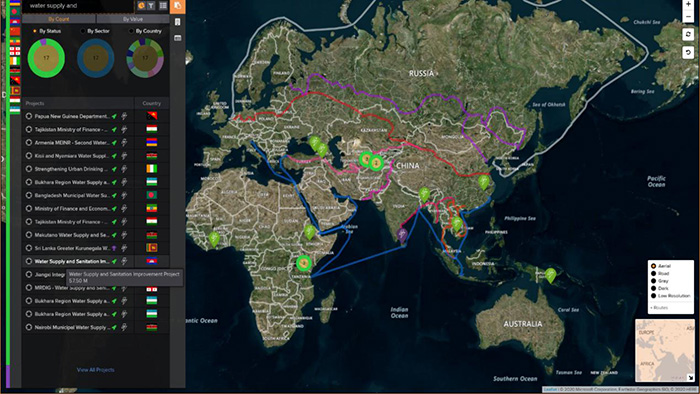The image size is (700, 394).
Task: Click the green map marker on Papua New Guinea
Action: click(x=551, y=275)
